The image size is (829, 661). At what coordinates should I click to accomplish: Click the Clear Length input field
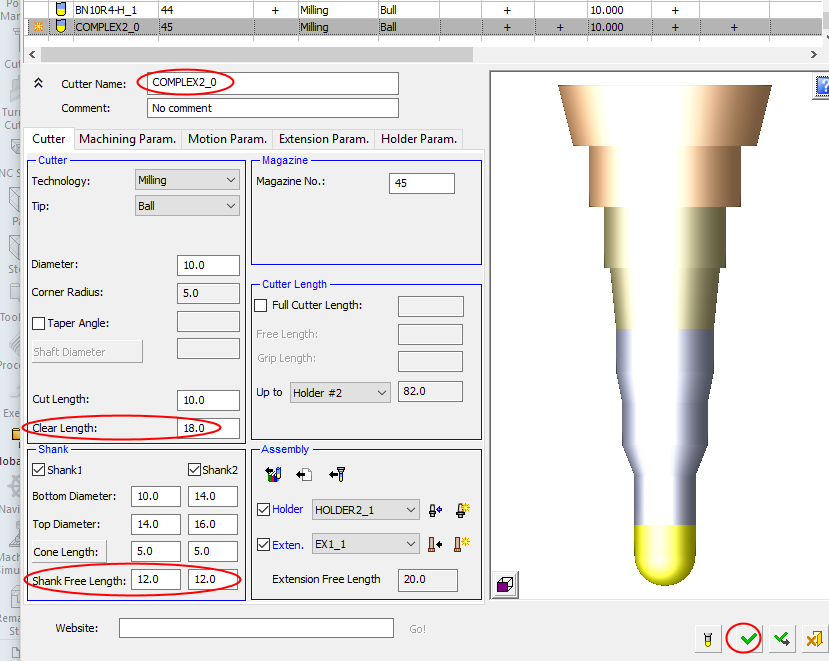pyautogui.click(x=208, y=428)
